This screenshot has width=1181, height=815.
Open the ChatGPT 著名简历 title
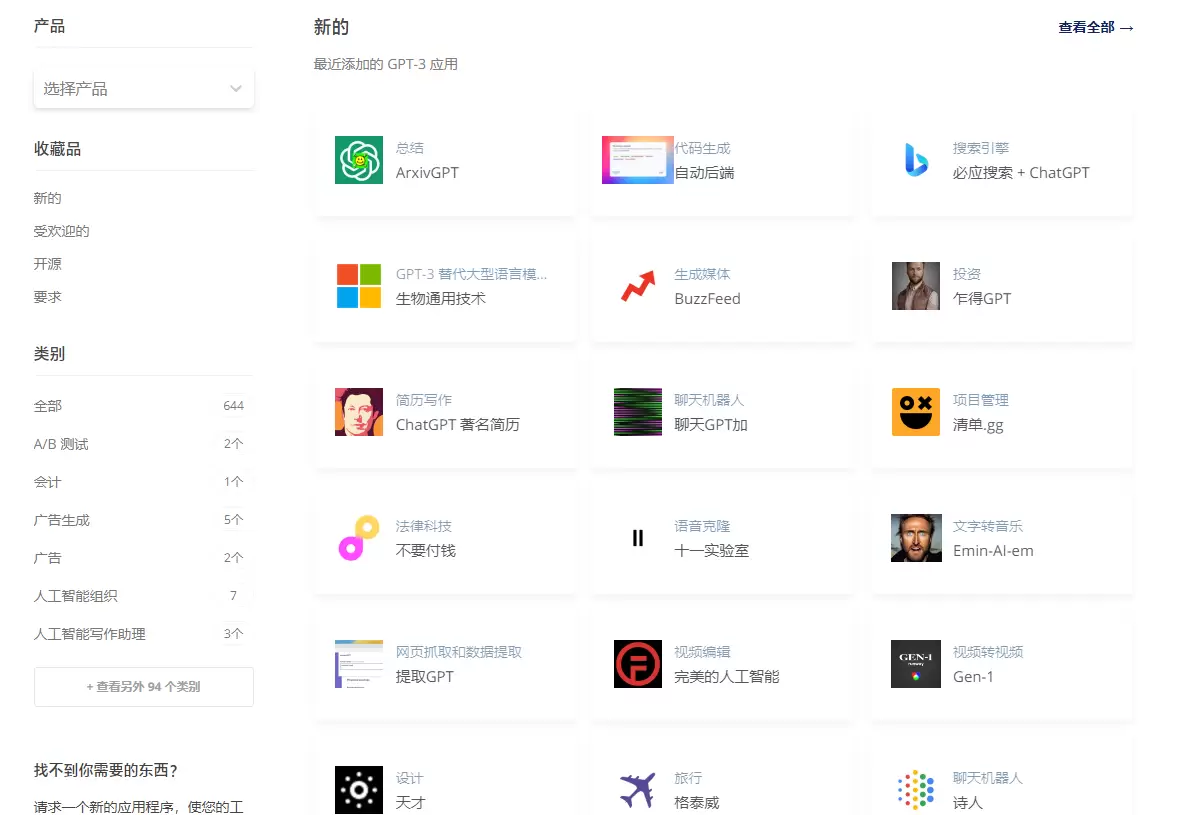(x=458, y=425)
